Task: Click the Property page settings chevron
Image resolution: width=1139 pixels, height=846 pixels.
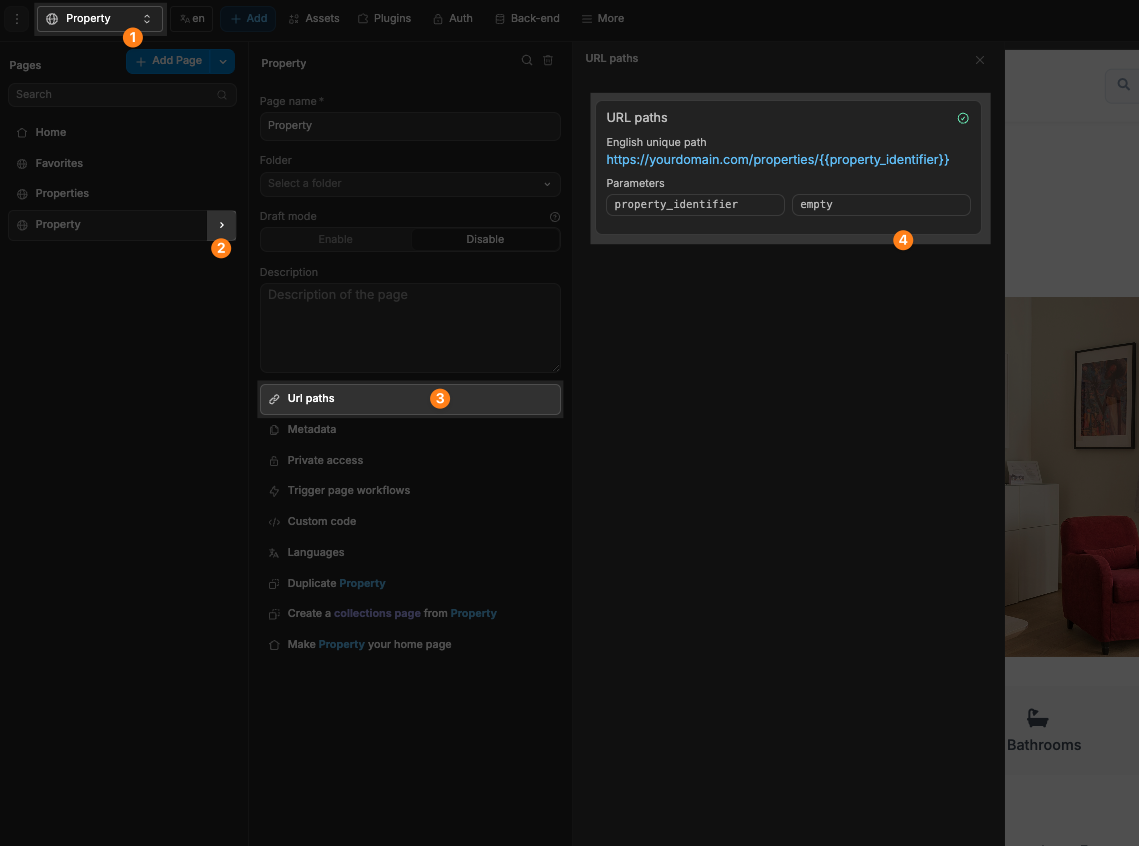Action: point(221,225)
